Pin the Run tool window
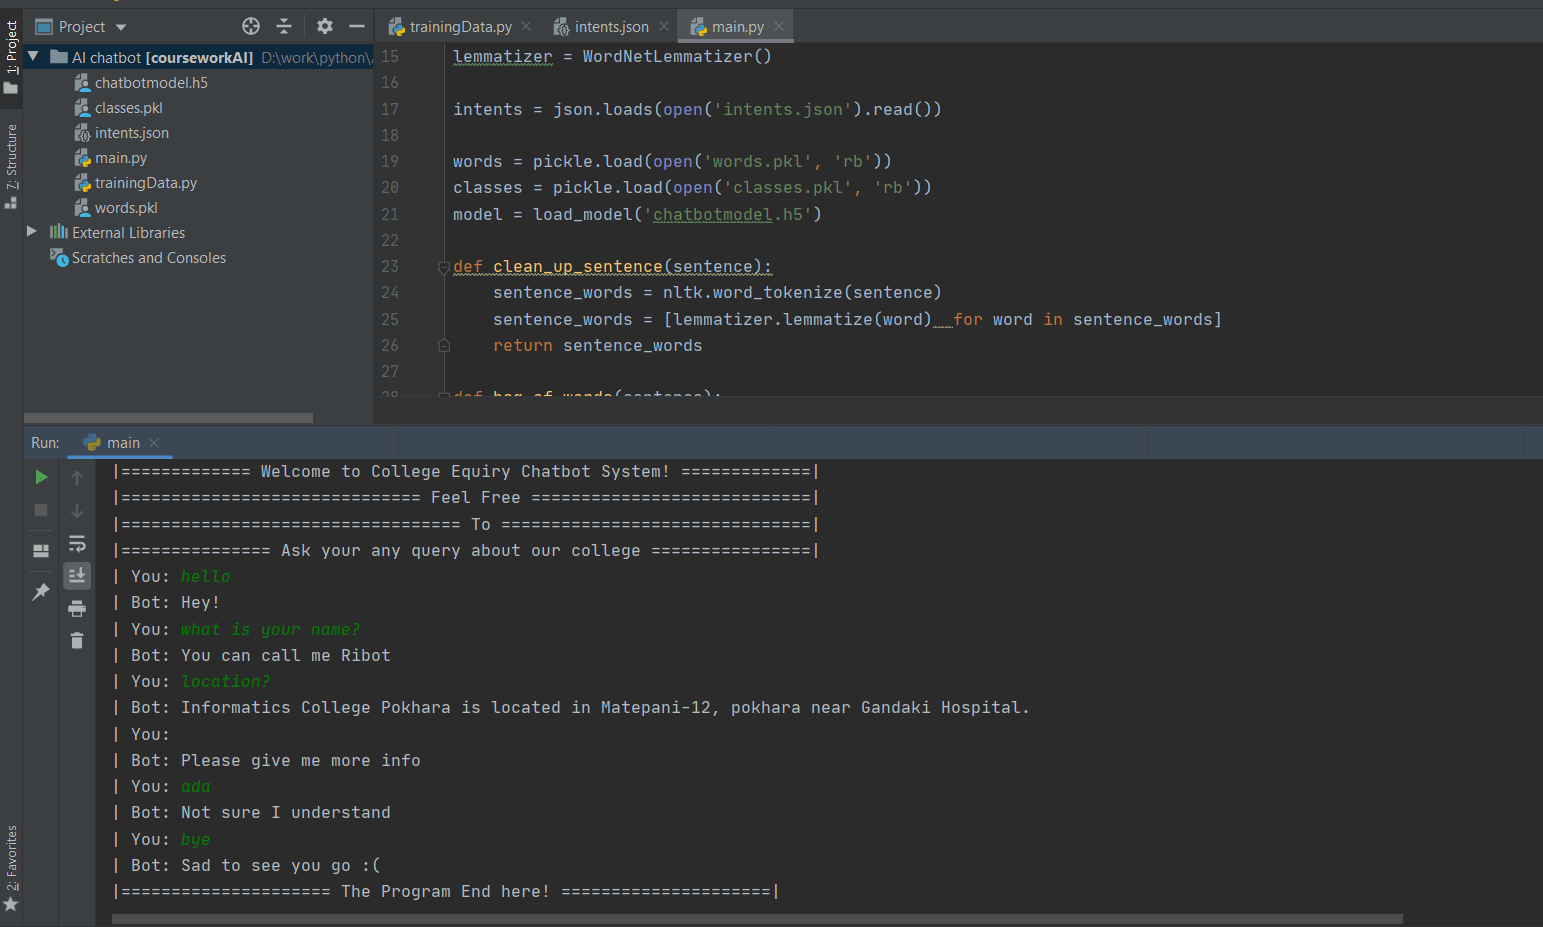Screen dimensions: 1543x927 point(41,591)
